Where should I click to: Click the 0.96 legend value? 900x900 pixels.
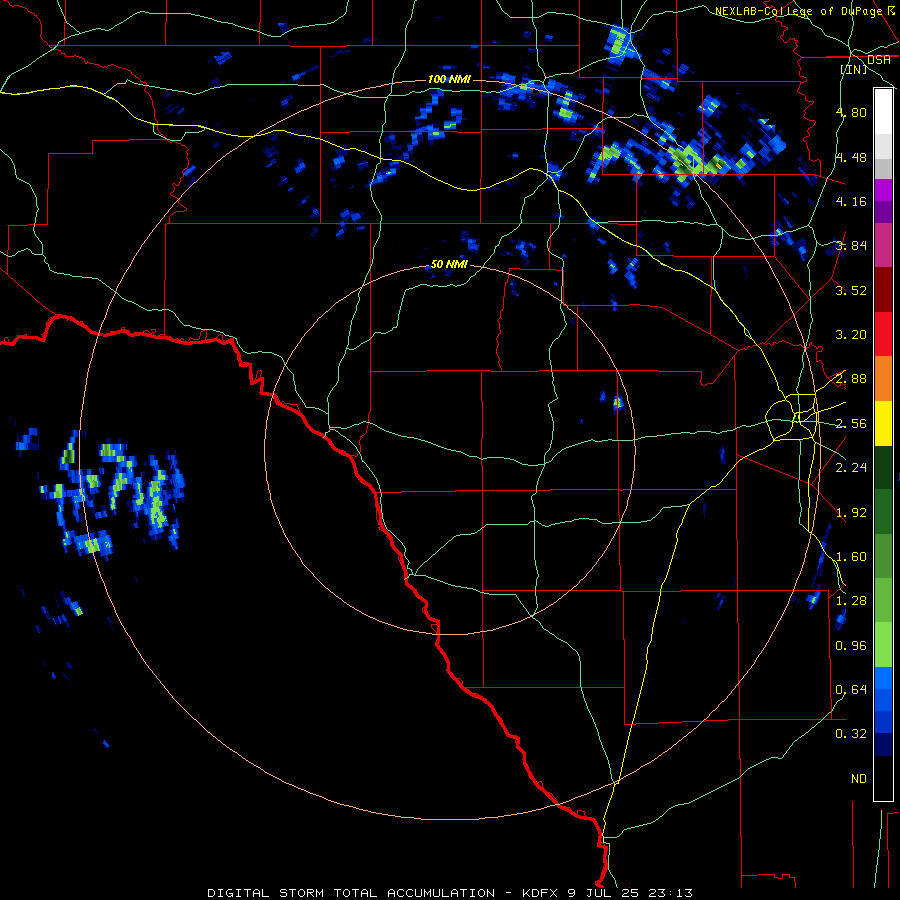pos(851,646)
